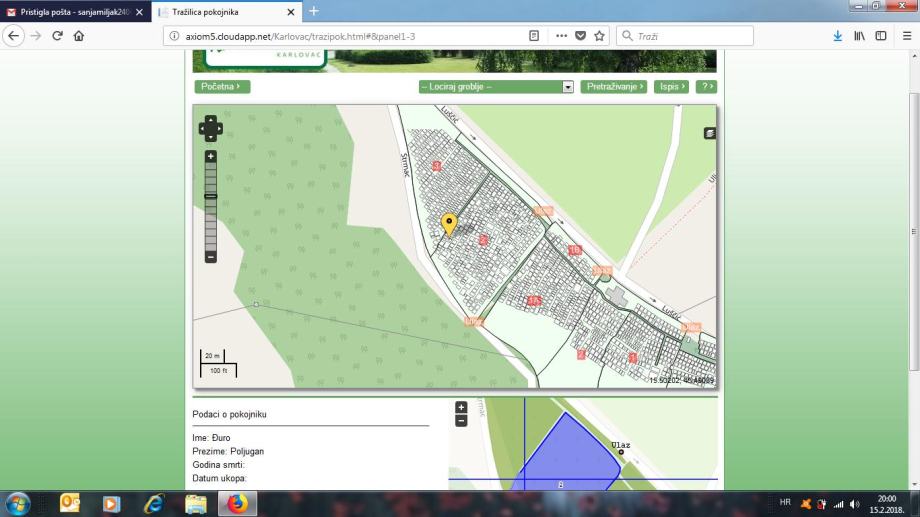Viewport: 920px width, 517px height.
Task: Open the Library icon
Action: coord(860,36)
